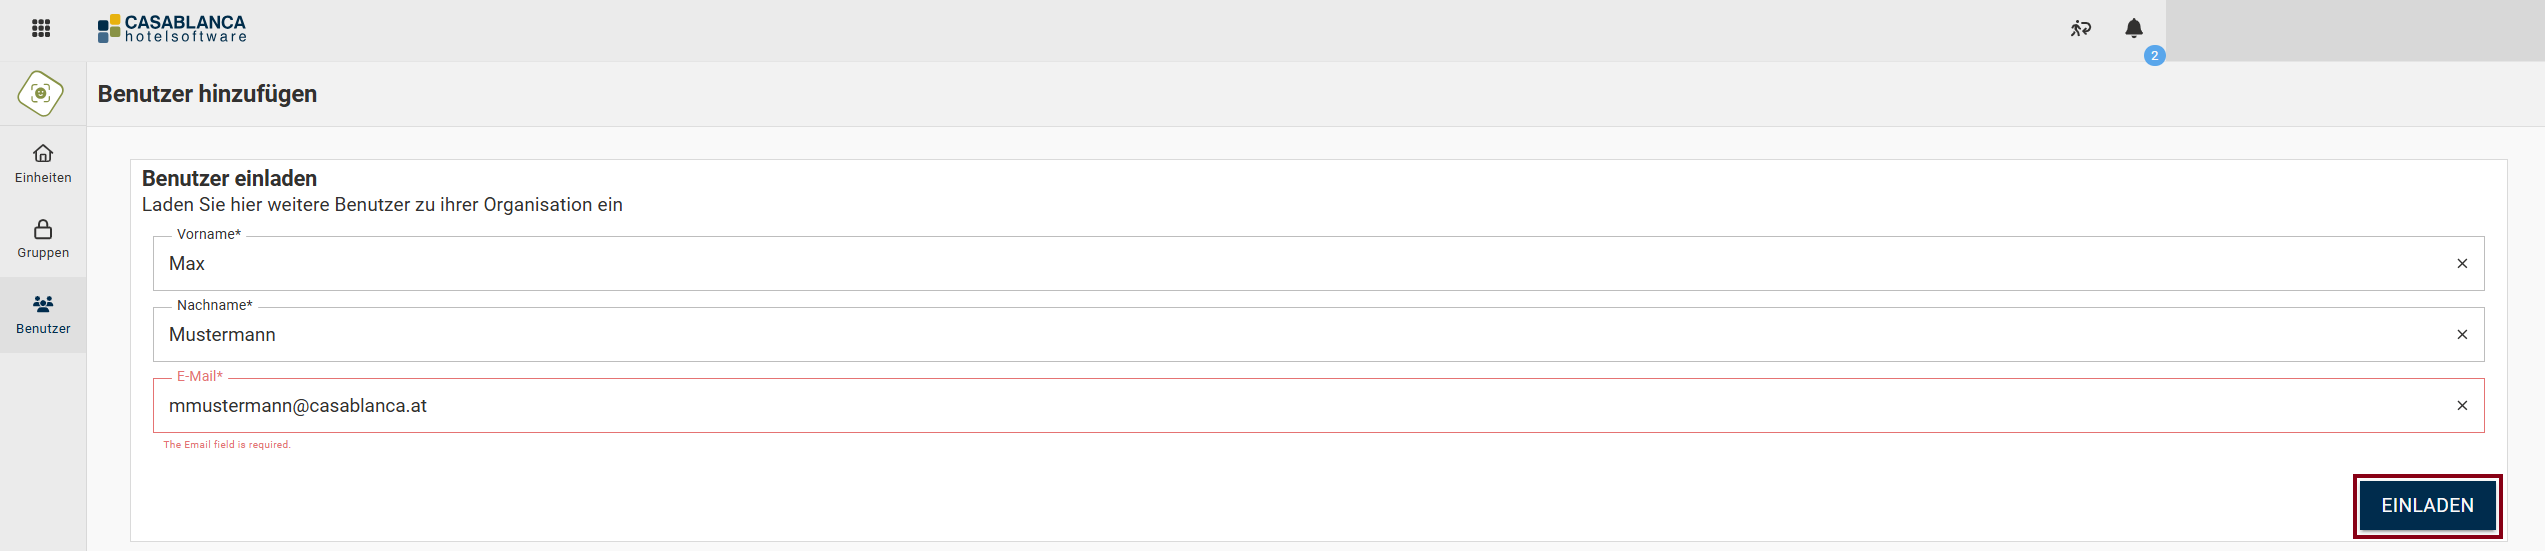This screenshot has width=2545, height=551.
Task: Click the 'Benutzer einladen' card heading
Action: pyautogui.click(x=229, y=179)
